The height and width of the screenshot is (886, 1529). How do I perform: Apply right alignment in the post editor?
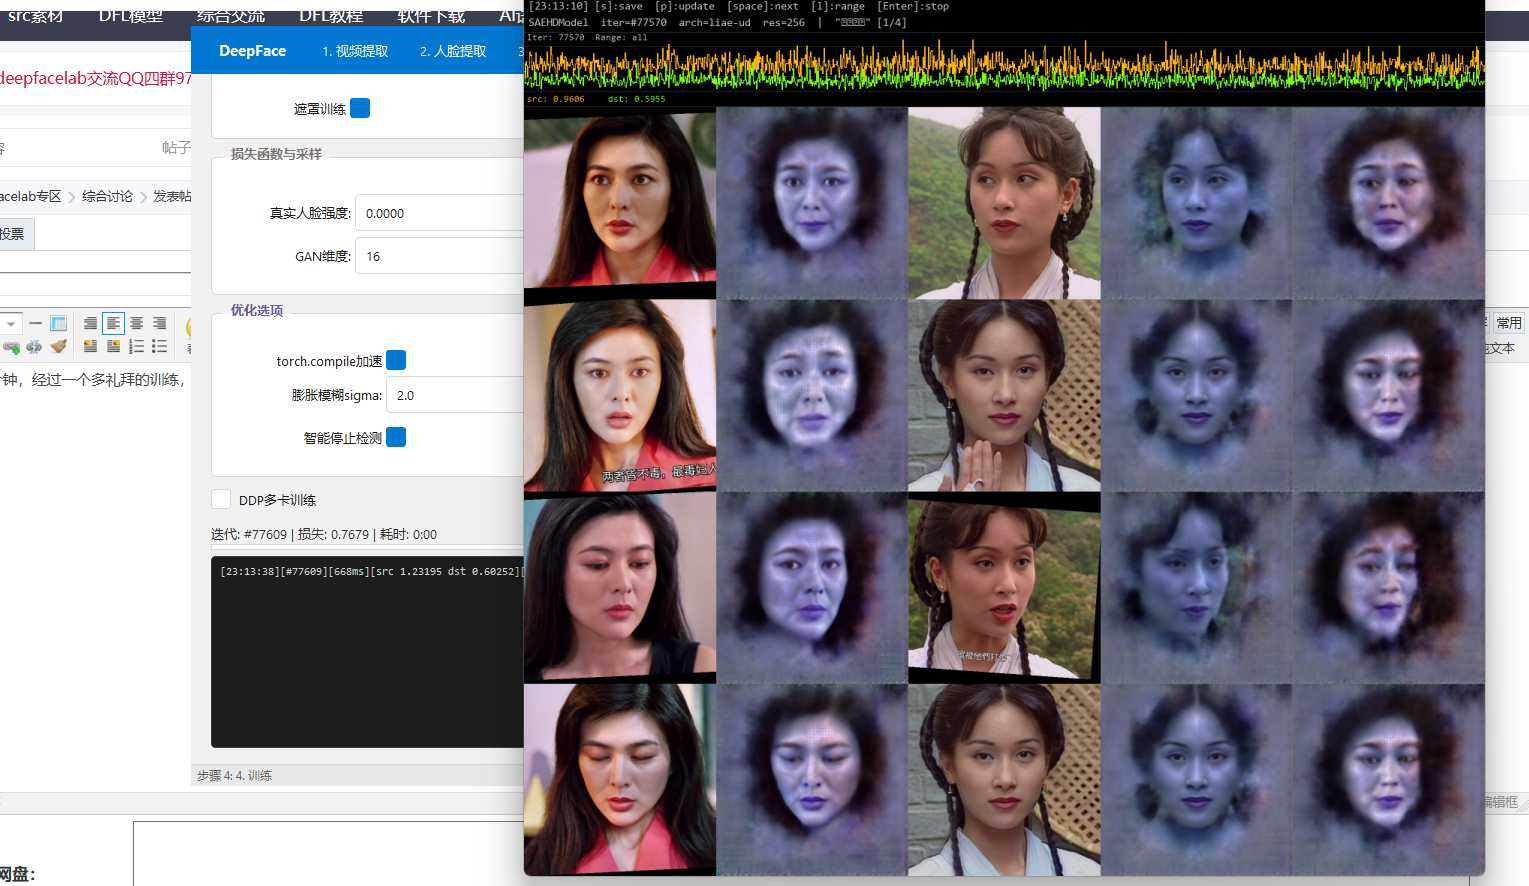[x=159, y=323]
